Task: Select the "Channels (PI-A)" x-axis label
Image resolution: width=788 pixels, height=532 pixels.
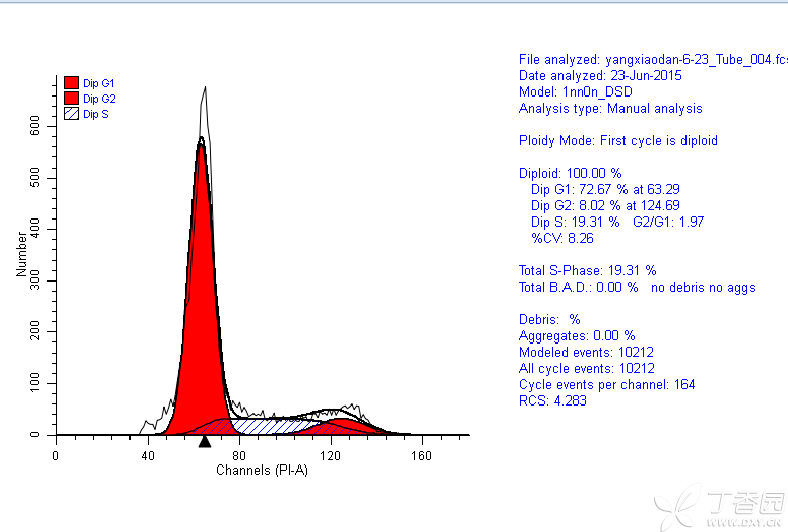Action: tap(262, 470)
